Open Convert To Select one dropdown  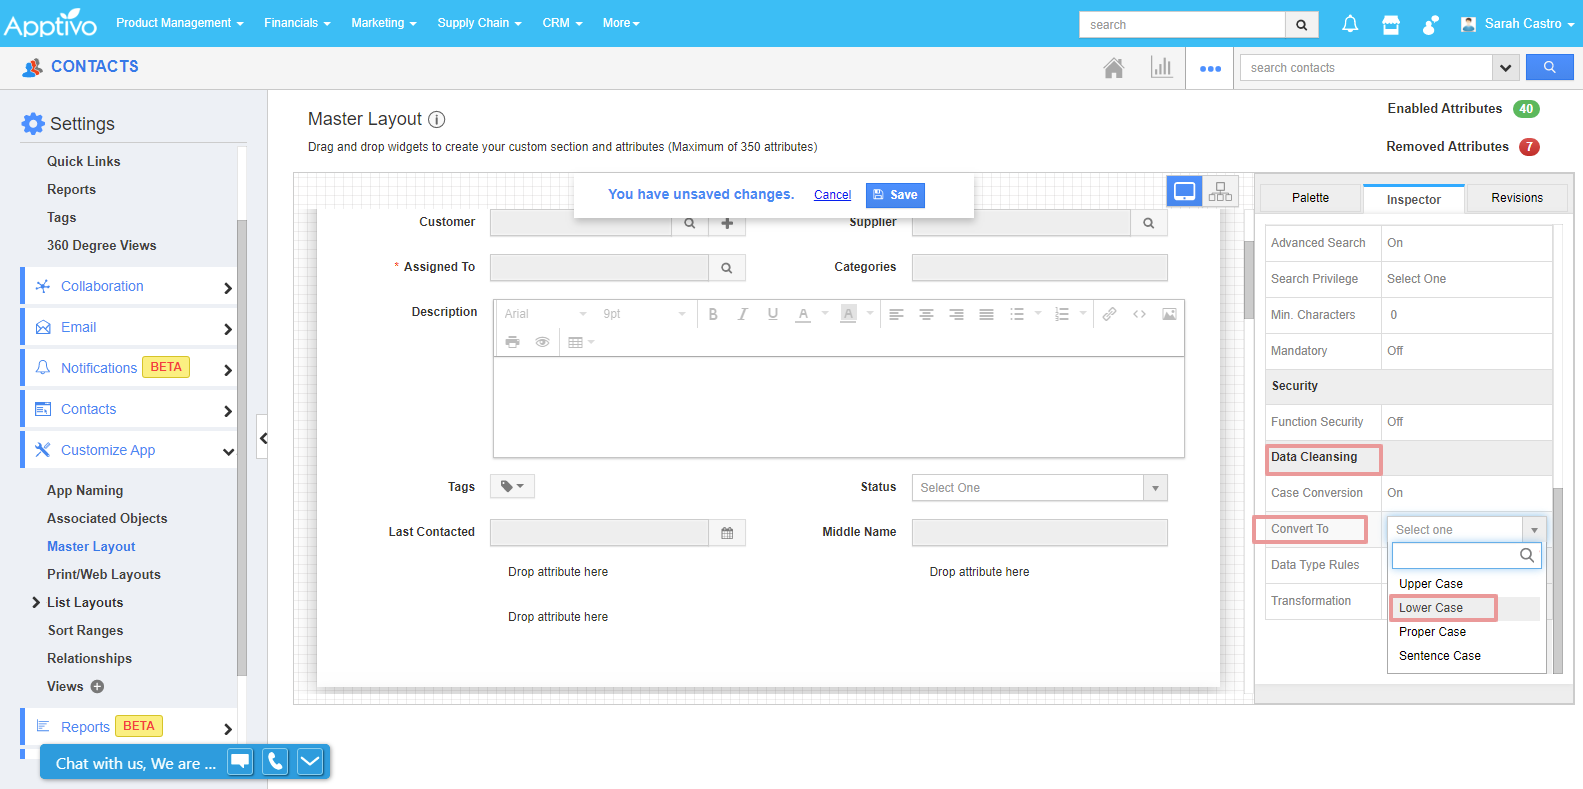1466,530
